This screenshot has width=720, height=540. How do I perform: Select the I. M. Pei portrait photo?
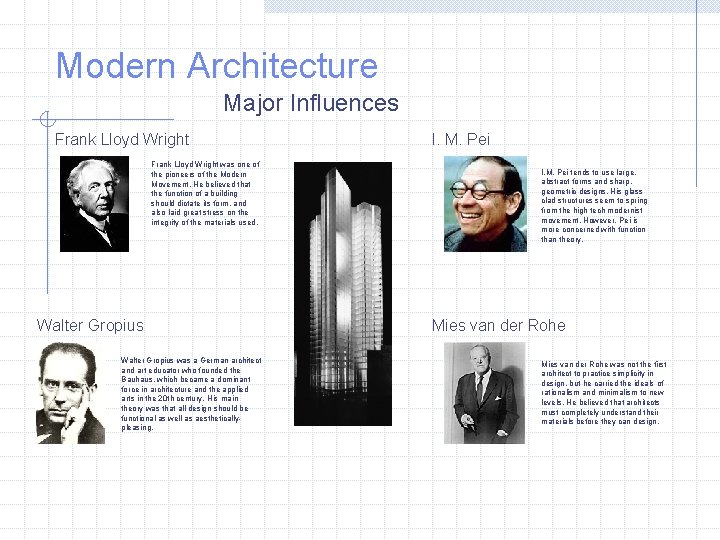(x=485, y=204)
